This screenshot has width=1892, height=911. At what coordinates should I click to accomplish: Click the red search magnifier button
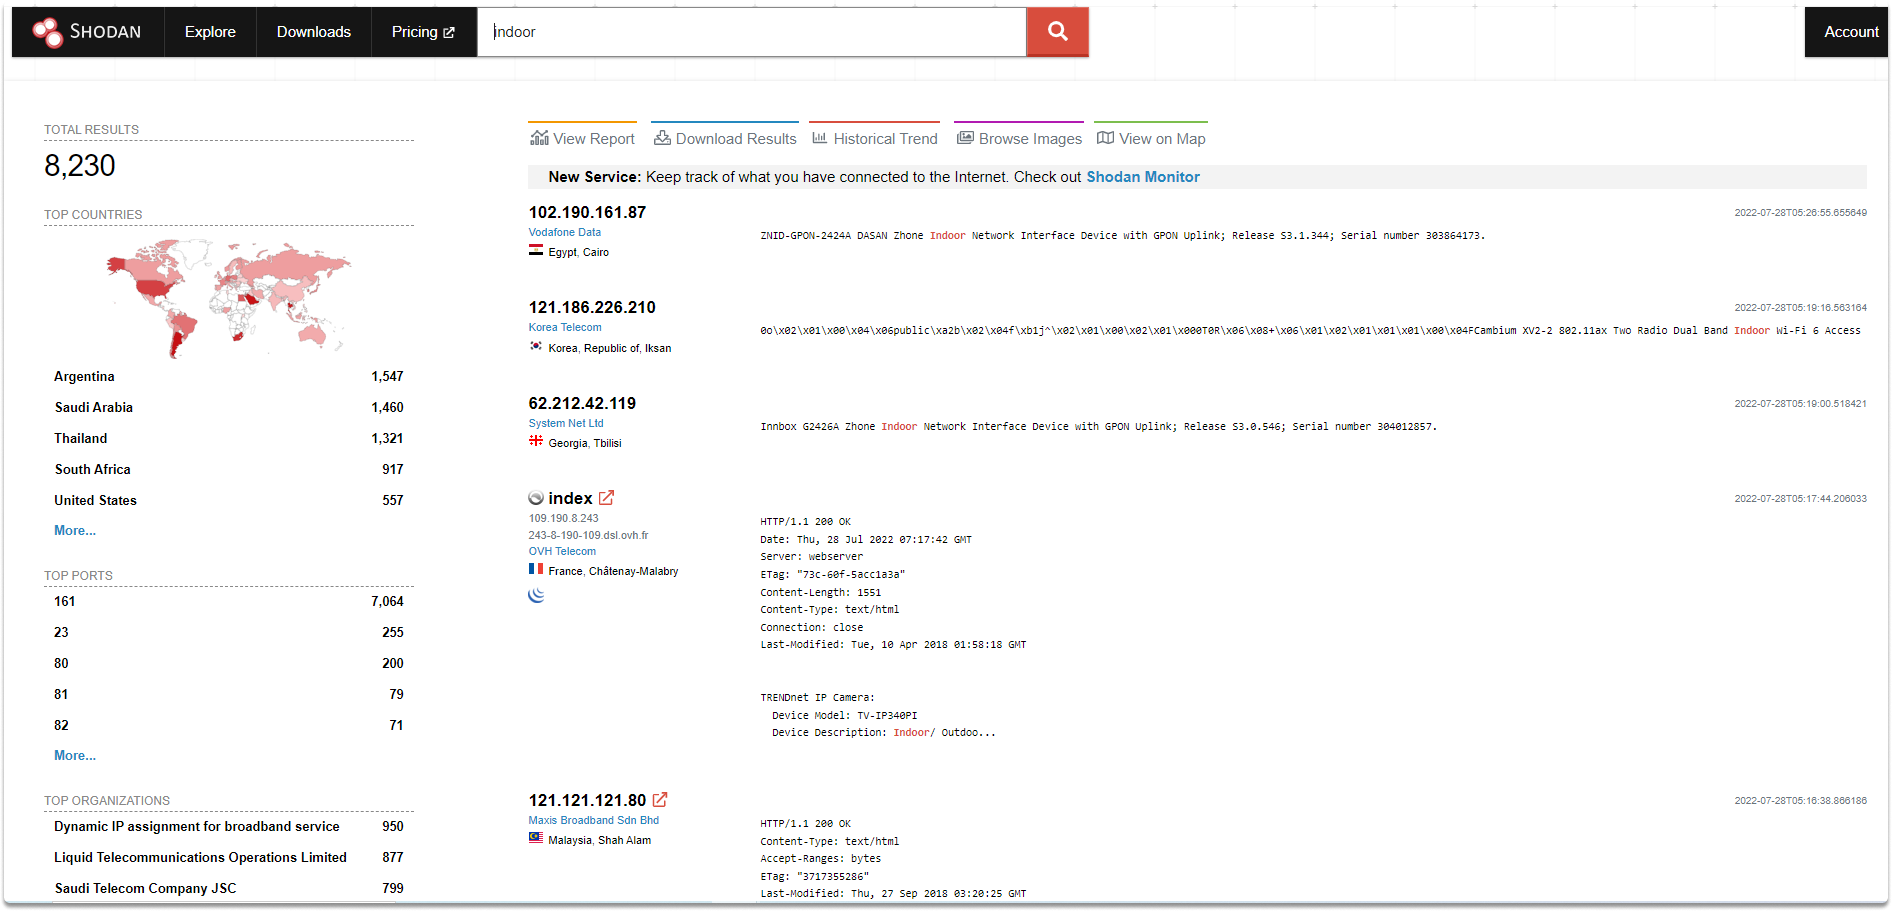point(1057,31)
